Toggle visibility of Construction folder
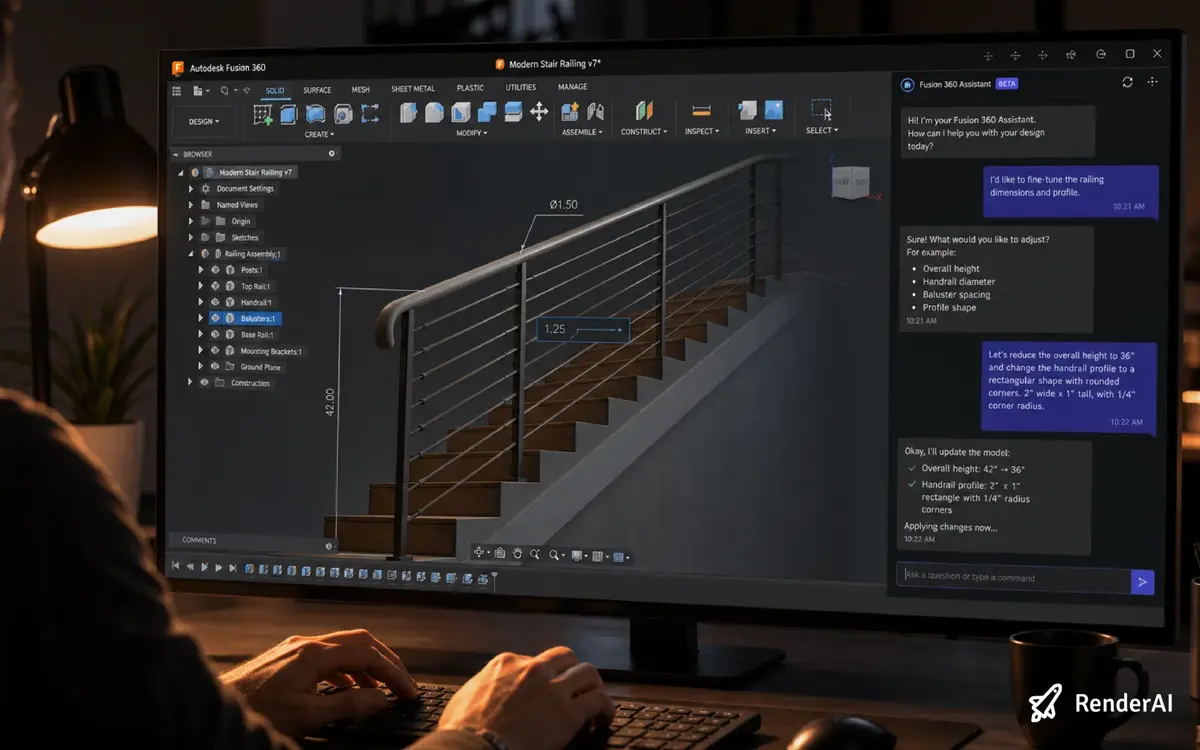Image resolution: width=1200 pixels, height=750 pixels. (205, 383)
